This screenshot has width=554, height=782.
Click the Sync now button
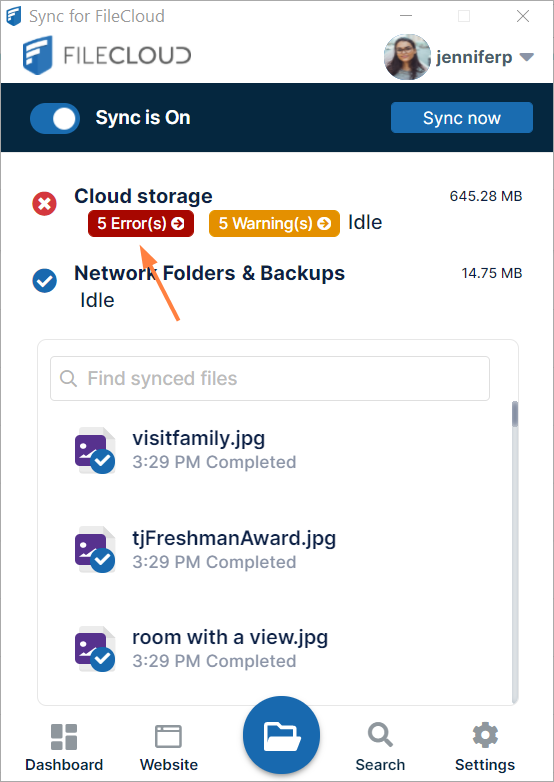(462, 118)
